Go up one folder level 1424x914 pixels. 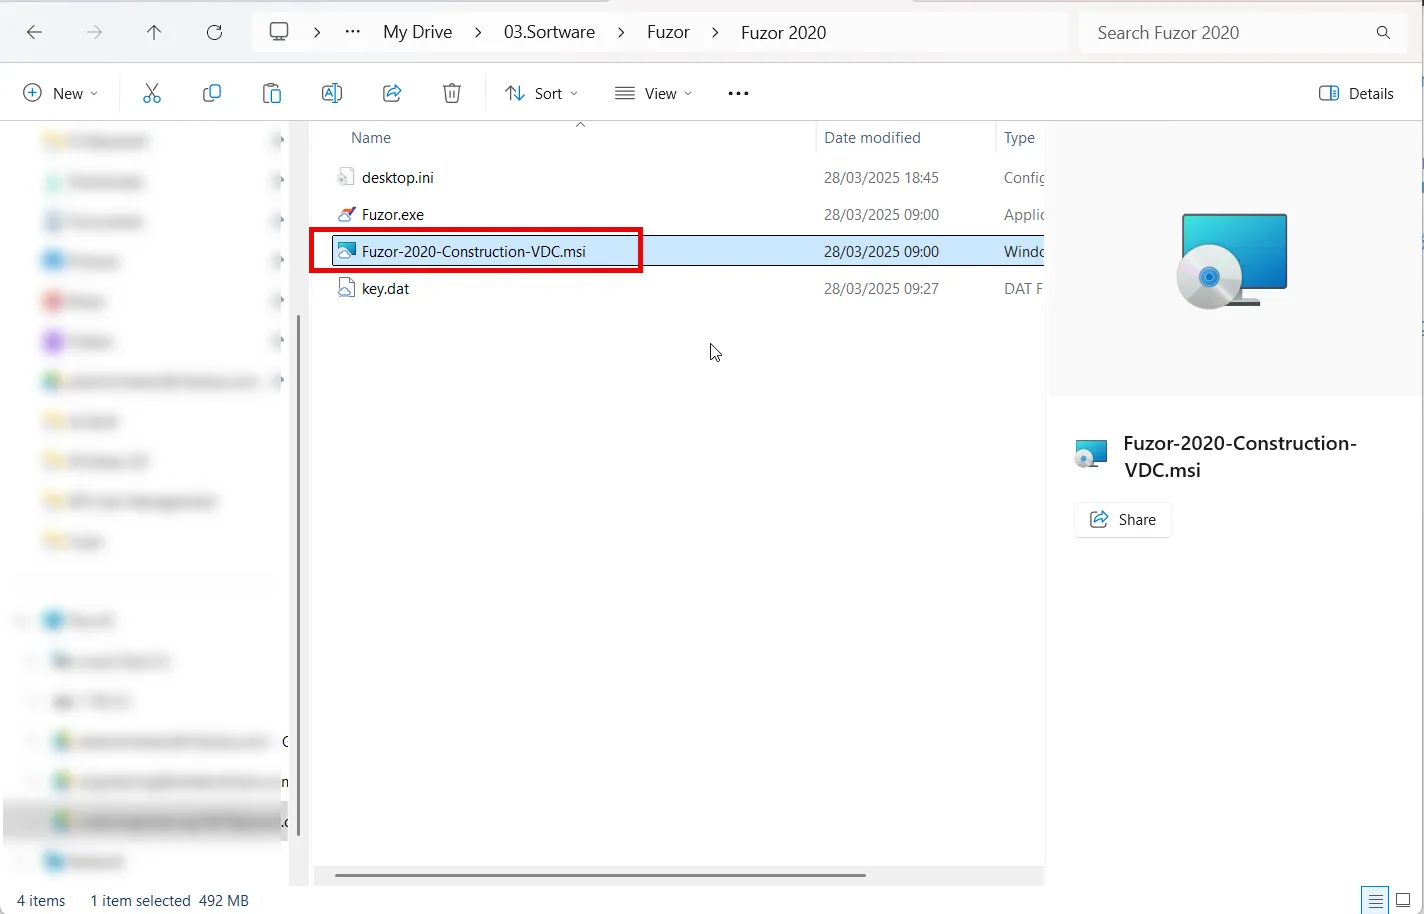[154, 32]
